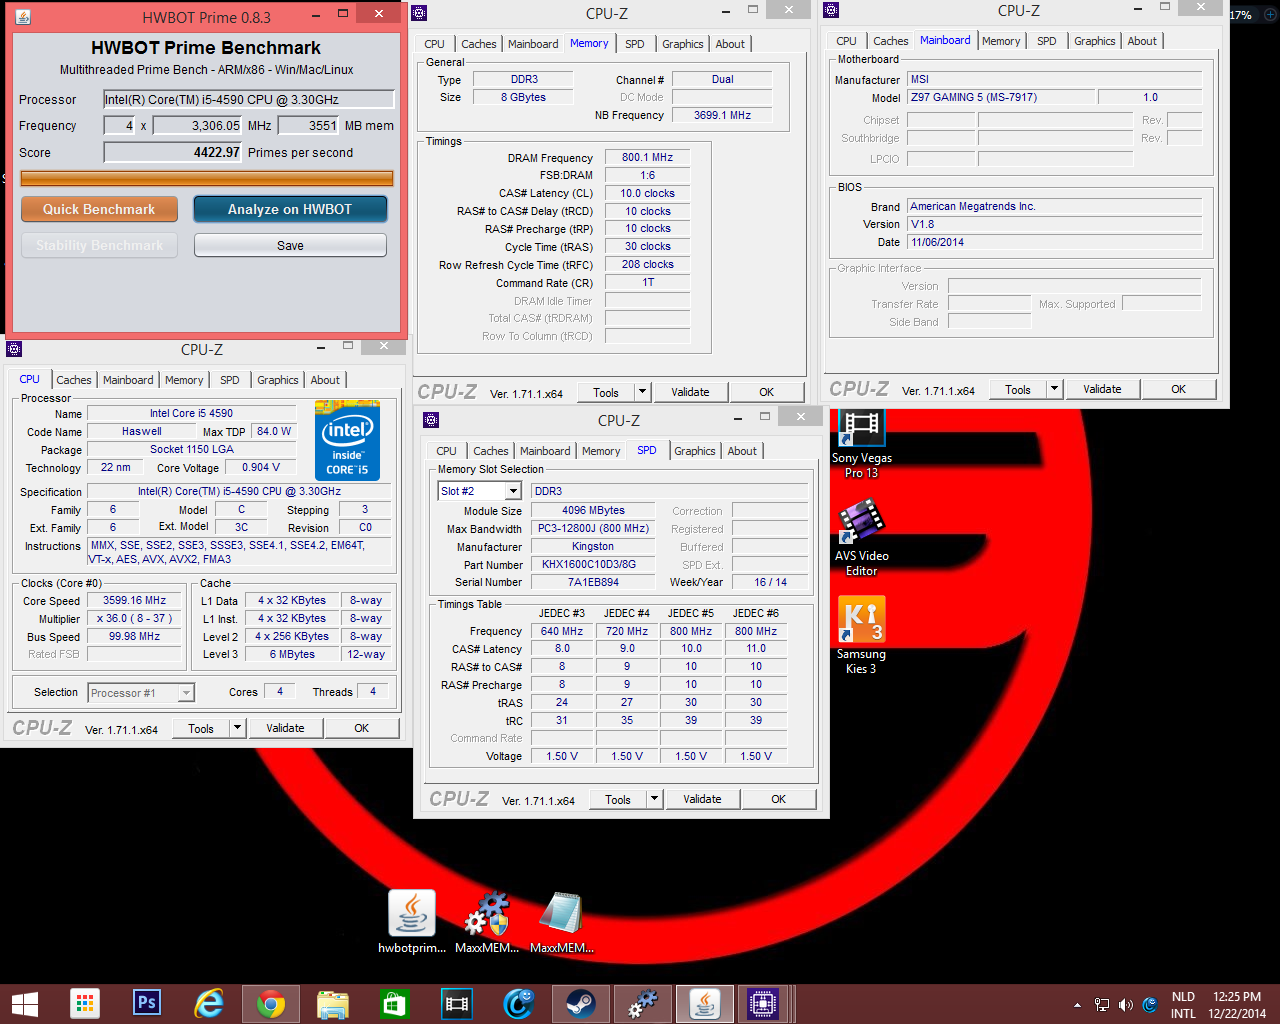This screenshot has width=1280, height=1024.
Task: Click the Score field showing 4422.97
Action: (x=173, y=152)
